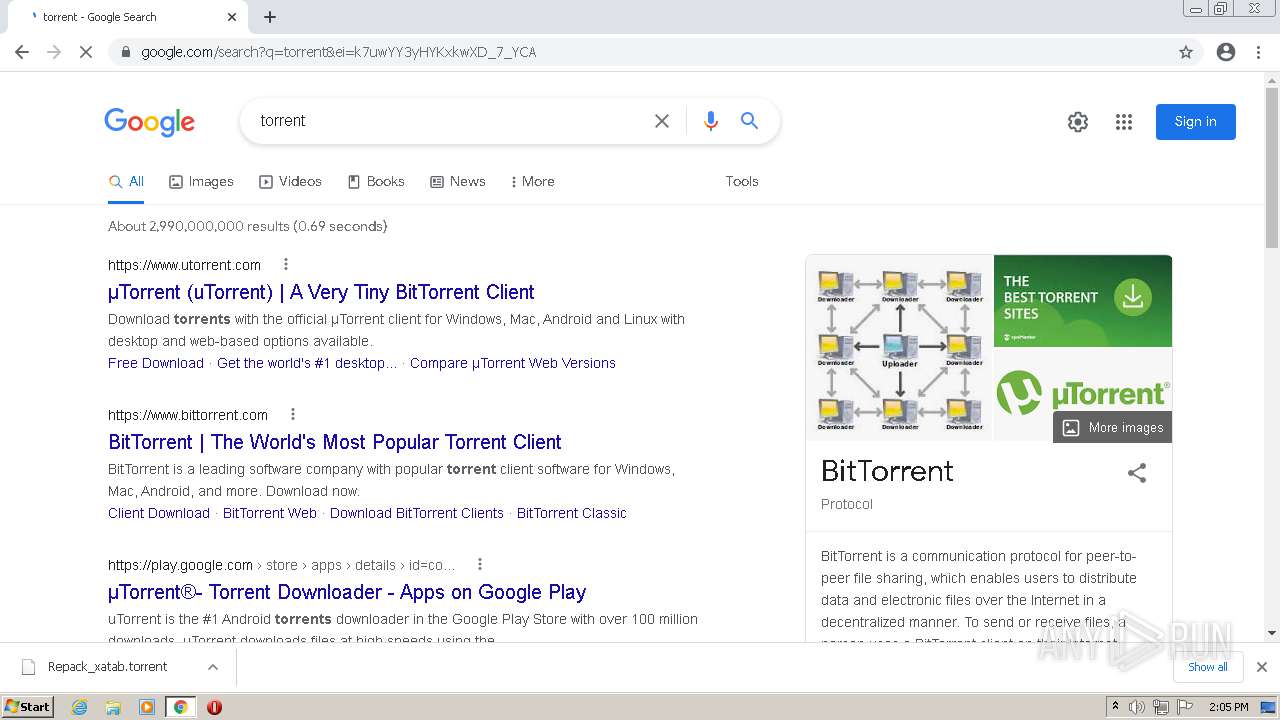The height and width of the screenshot is (720, 1280).
Task: Open the search Tools options
Action: (x=742, y=182)
